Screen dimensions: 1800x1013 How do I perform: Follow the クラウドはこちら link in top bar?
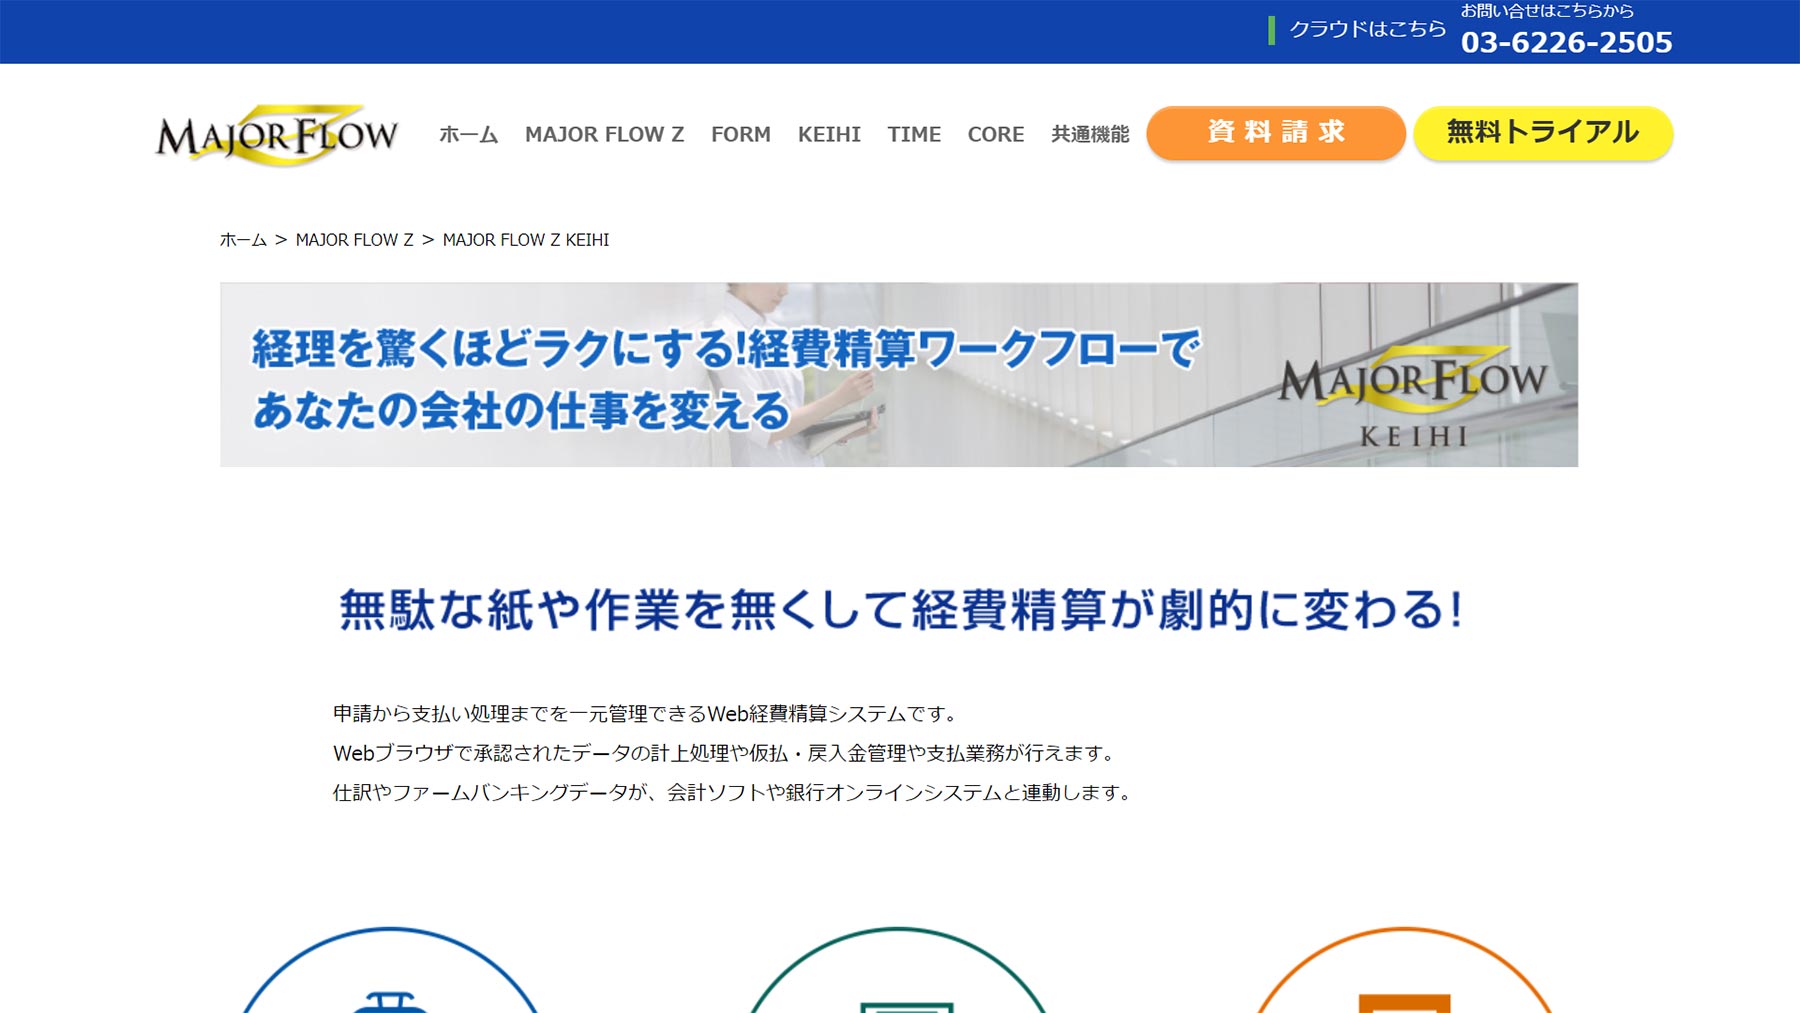[x=1366, y=30]
